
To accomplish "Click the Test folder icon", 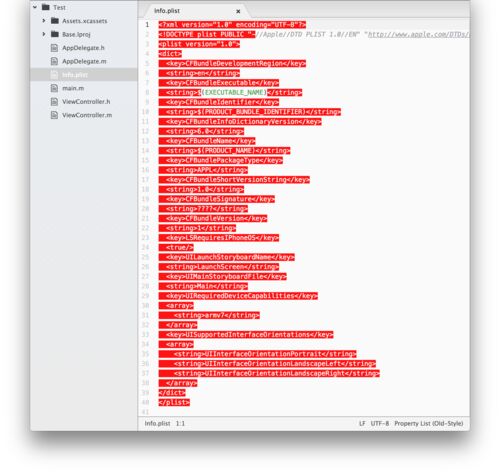I will pos(46,7).
